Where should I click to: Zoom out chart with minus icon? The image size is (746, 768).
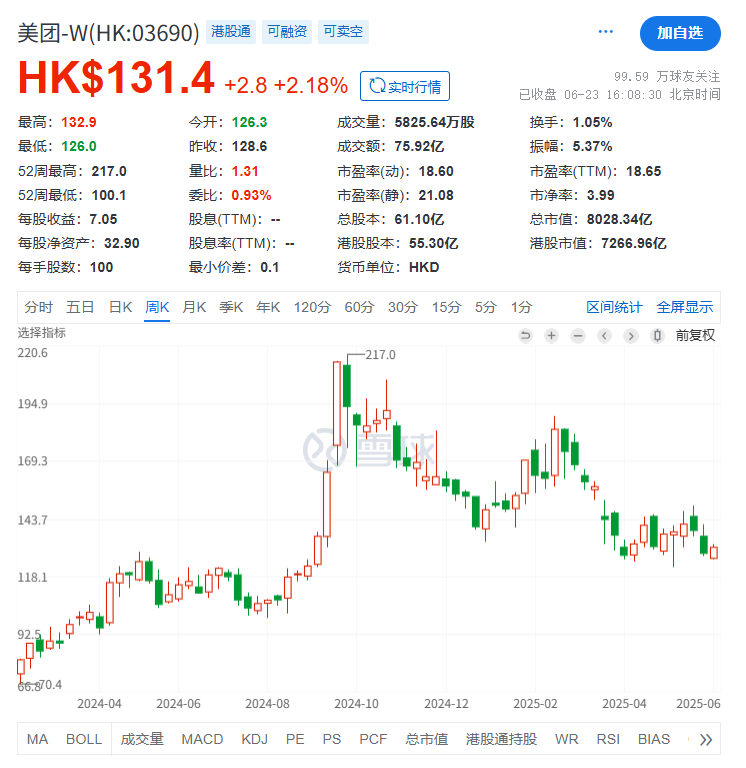(x=578, y=336)
